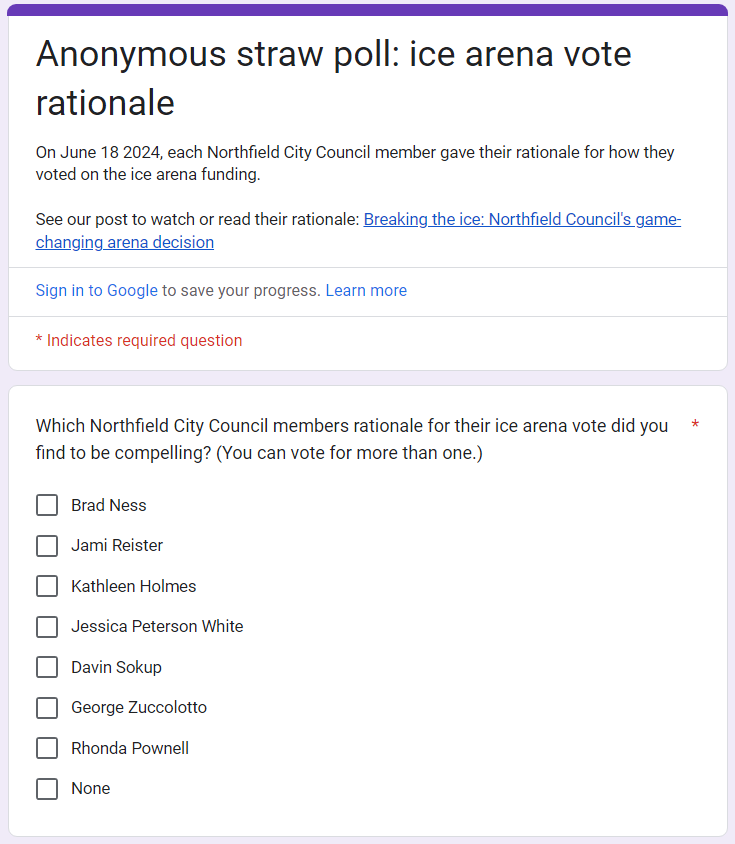Mark the George Zuccolotto checkbox
This screenshot has width=735, height=844.
(47, 708)
